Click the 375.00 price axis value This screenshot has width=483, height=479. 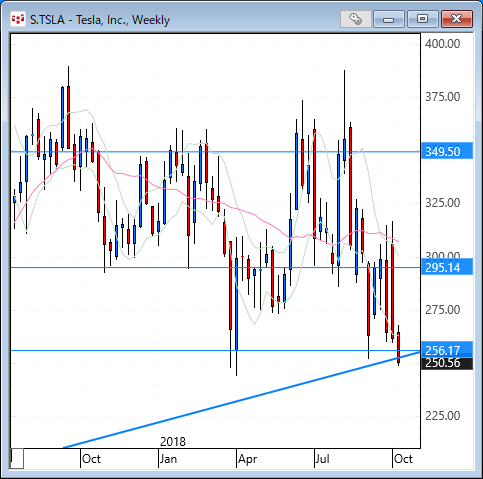[x=443, y=97]
